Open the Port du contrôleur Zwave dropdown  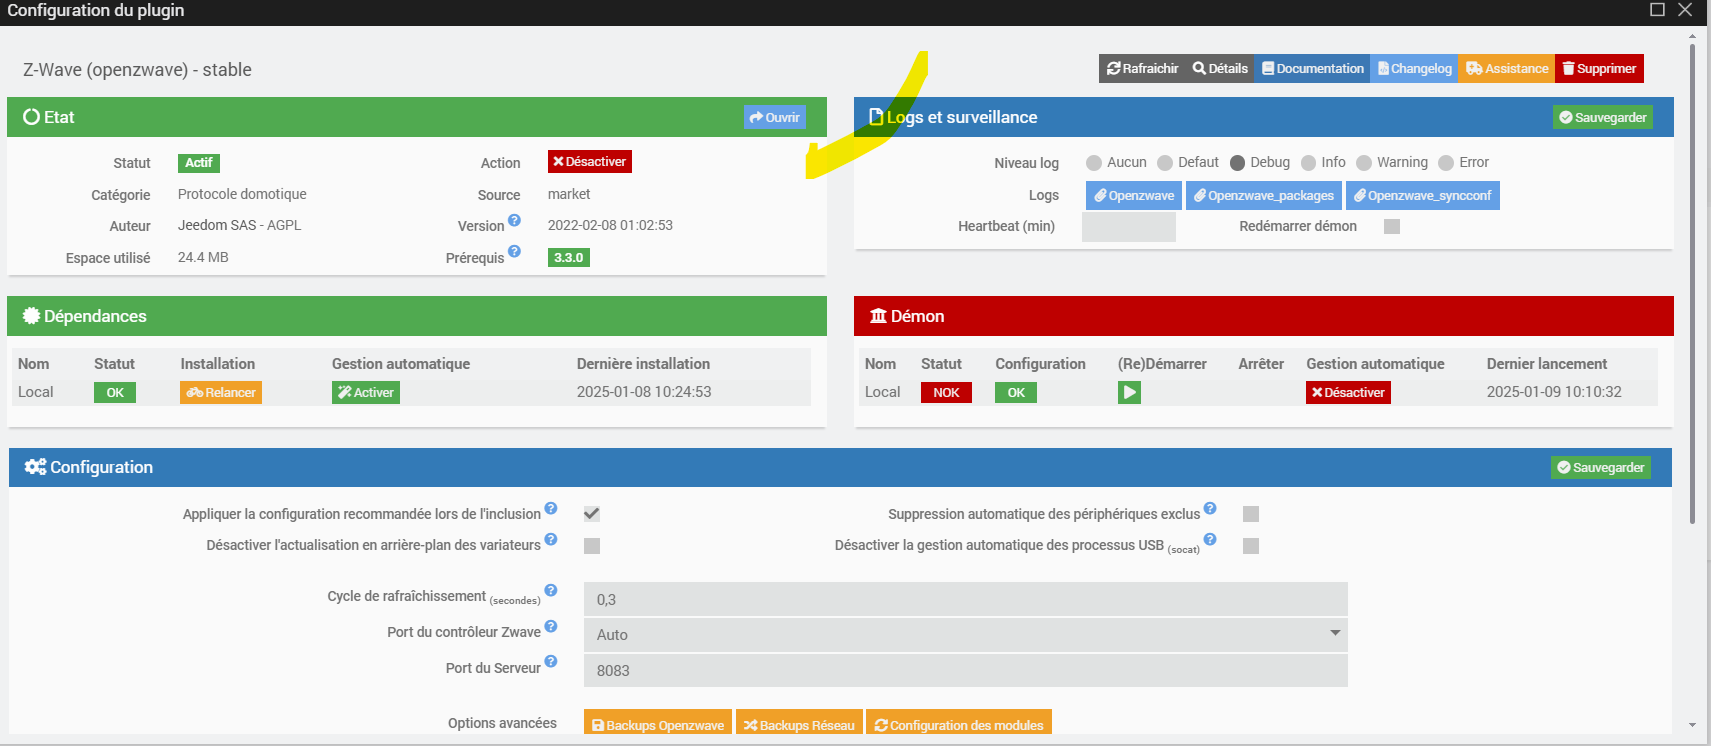966,635
